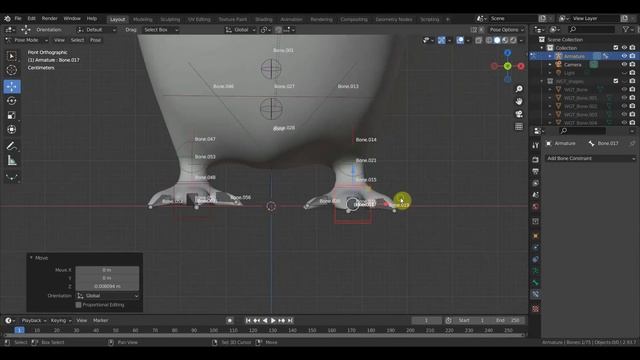Click the current frame number field
The height and width of the screenshot is (360, 640).
click(x=426, y=320)
